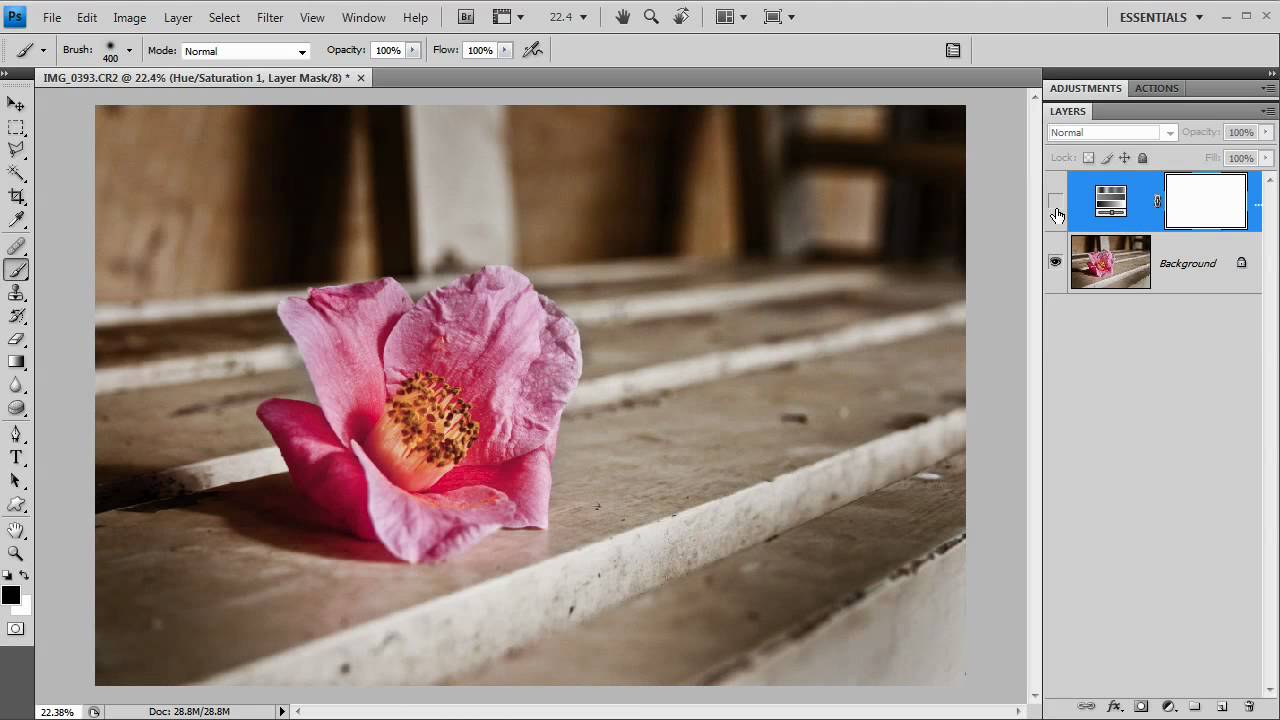Launch Bridge from the Br button

[x=466, y=17]
